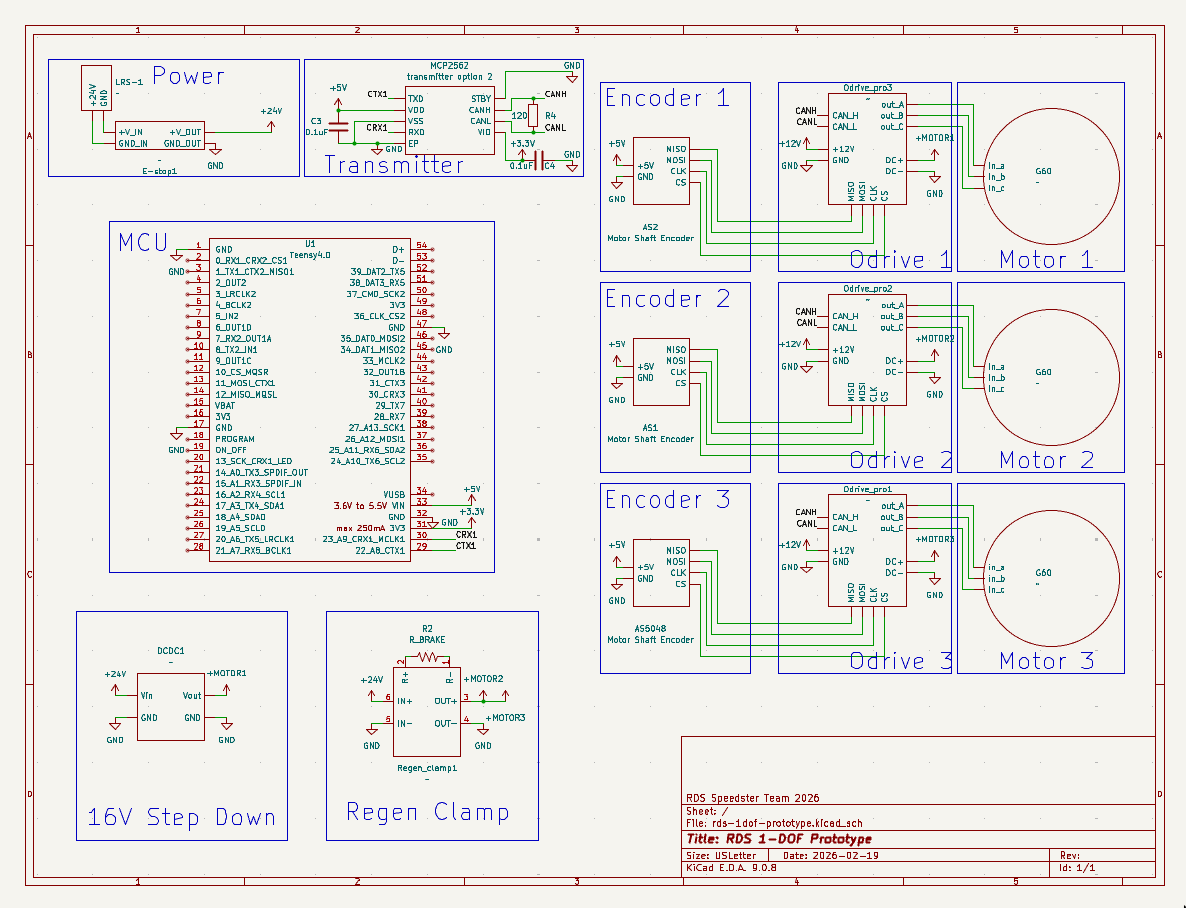Click the "3.6V to 5.5V VIN" pin text
1186x908 pixels.
tap(369, 505)
